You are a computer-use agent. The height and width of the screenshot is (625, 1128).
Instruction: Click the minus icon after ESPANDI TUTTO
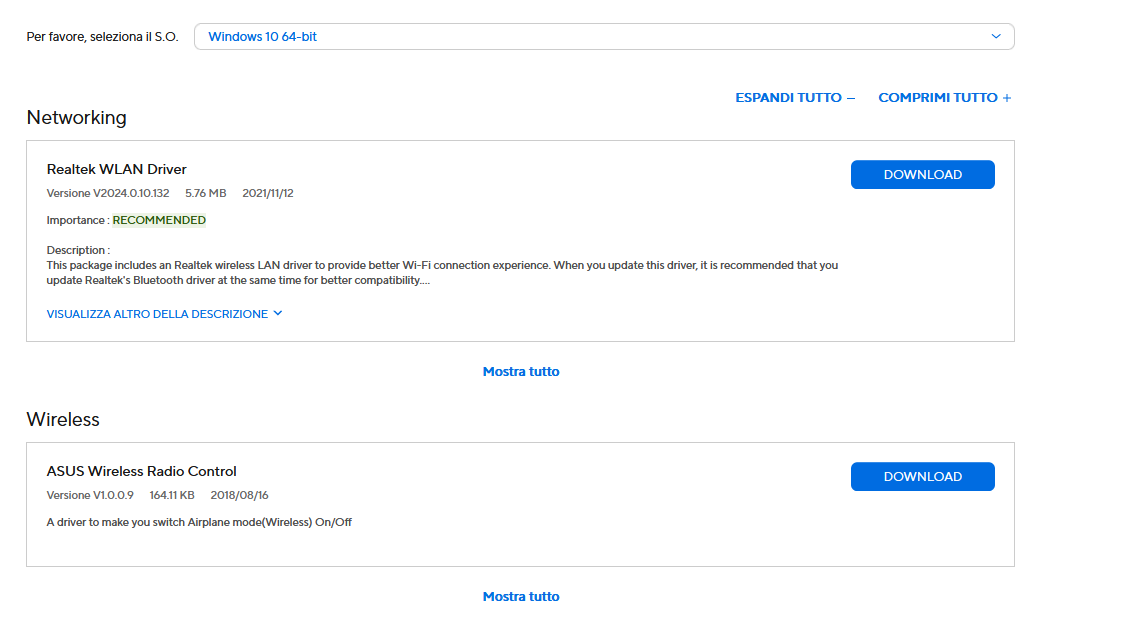click(x=851, y=98)
